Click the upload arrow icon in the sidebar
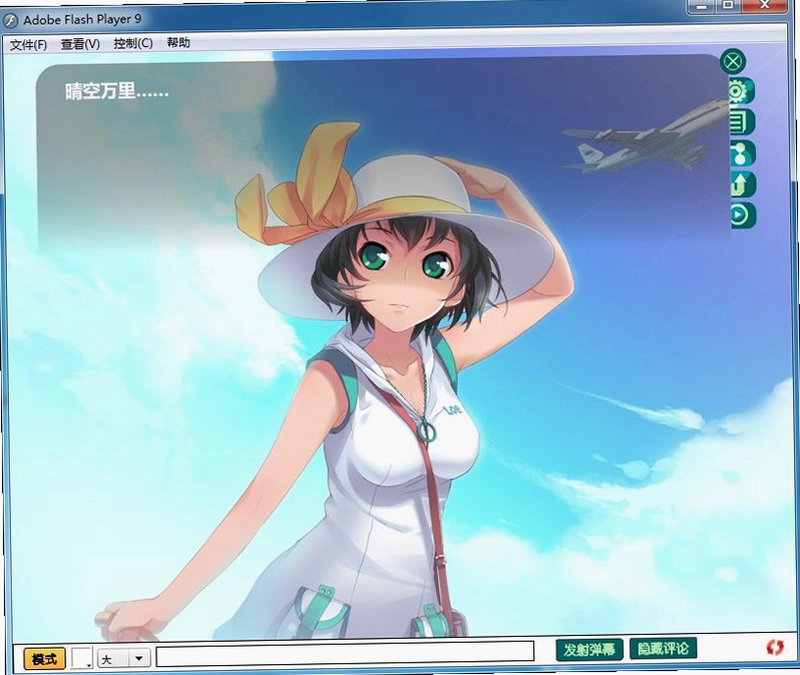This screenshot has width=800, height=675. tap(743, 184)
